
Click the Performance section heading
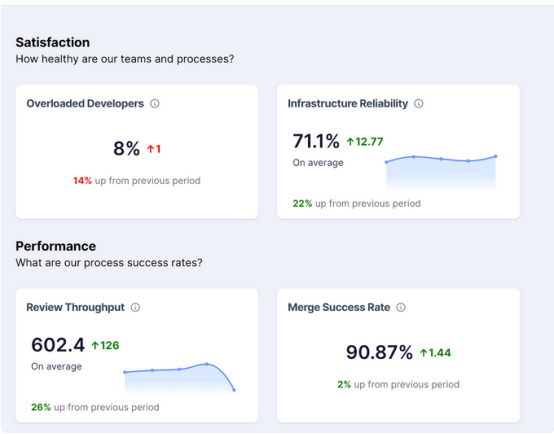pos(55,246)
